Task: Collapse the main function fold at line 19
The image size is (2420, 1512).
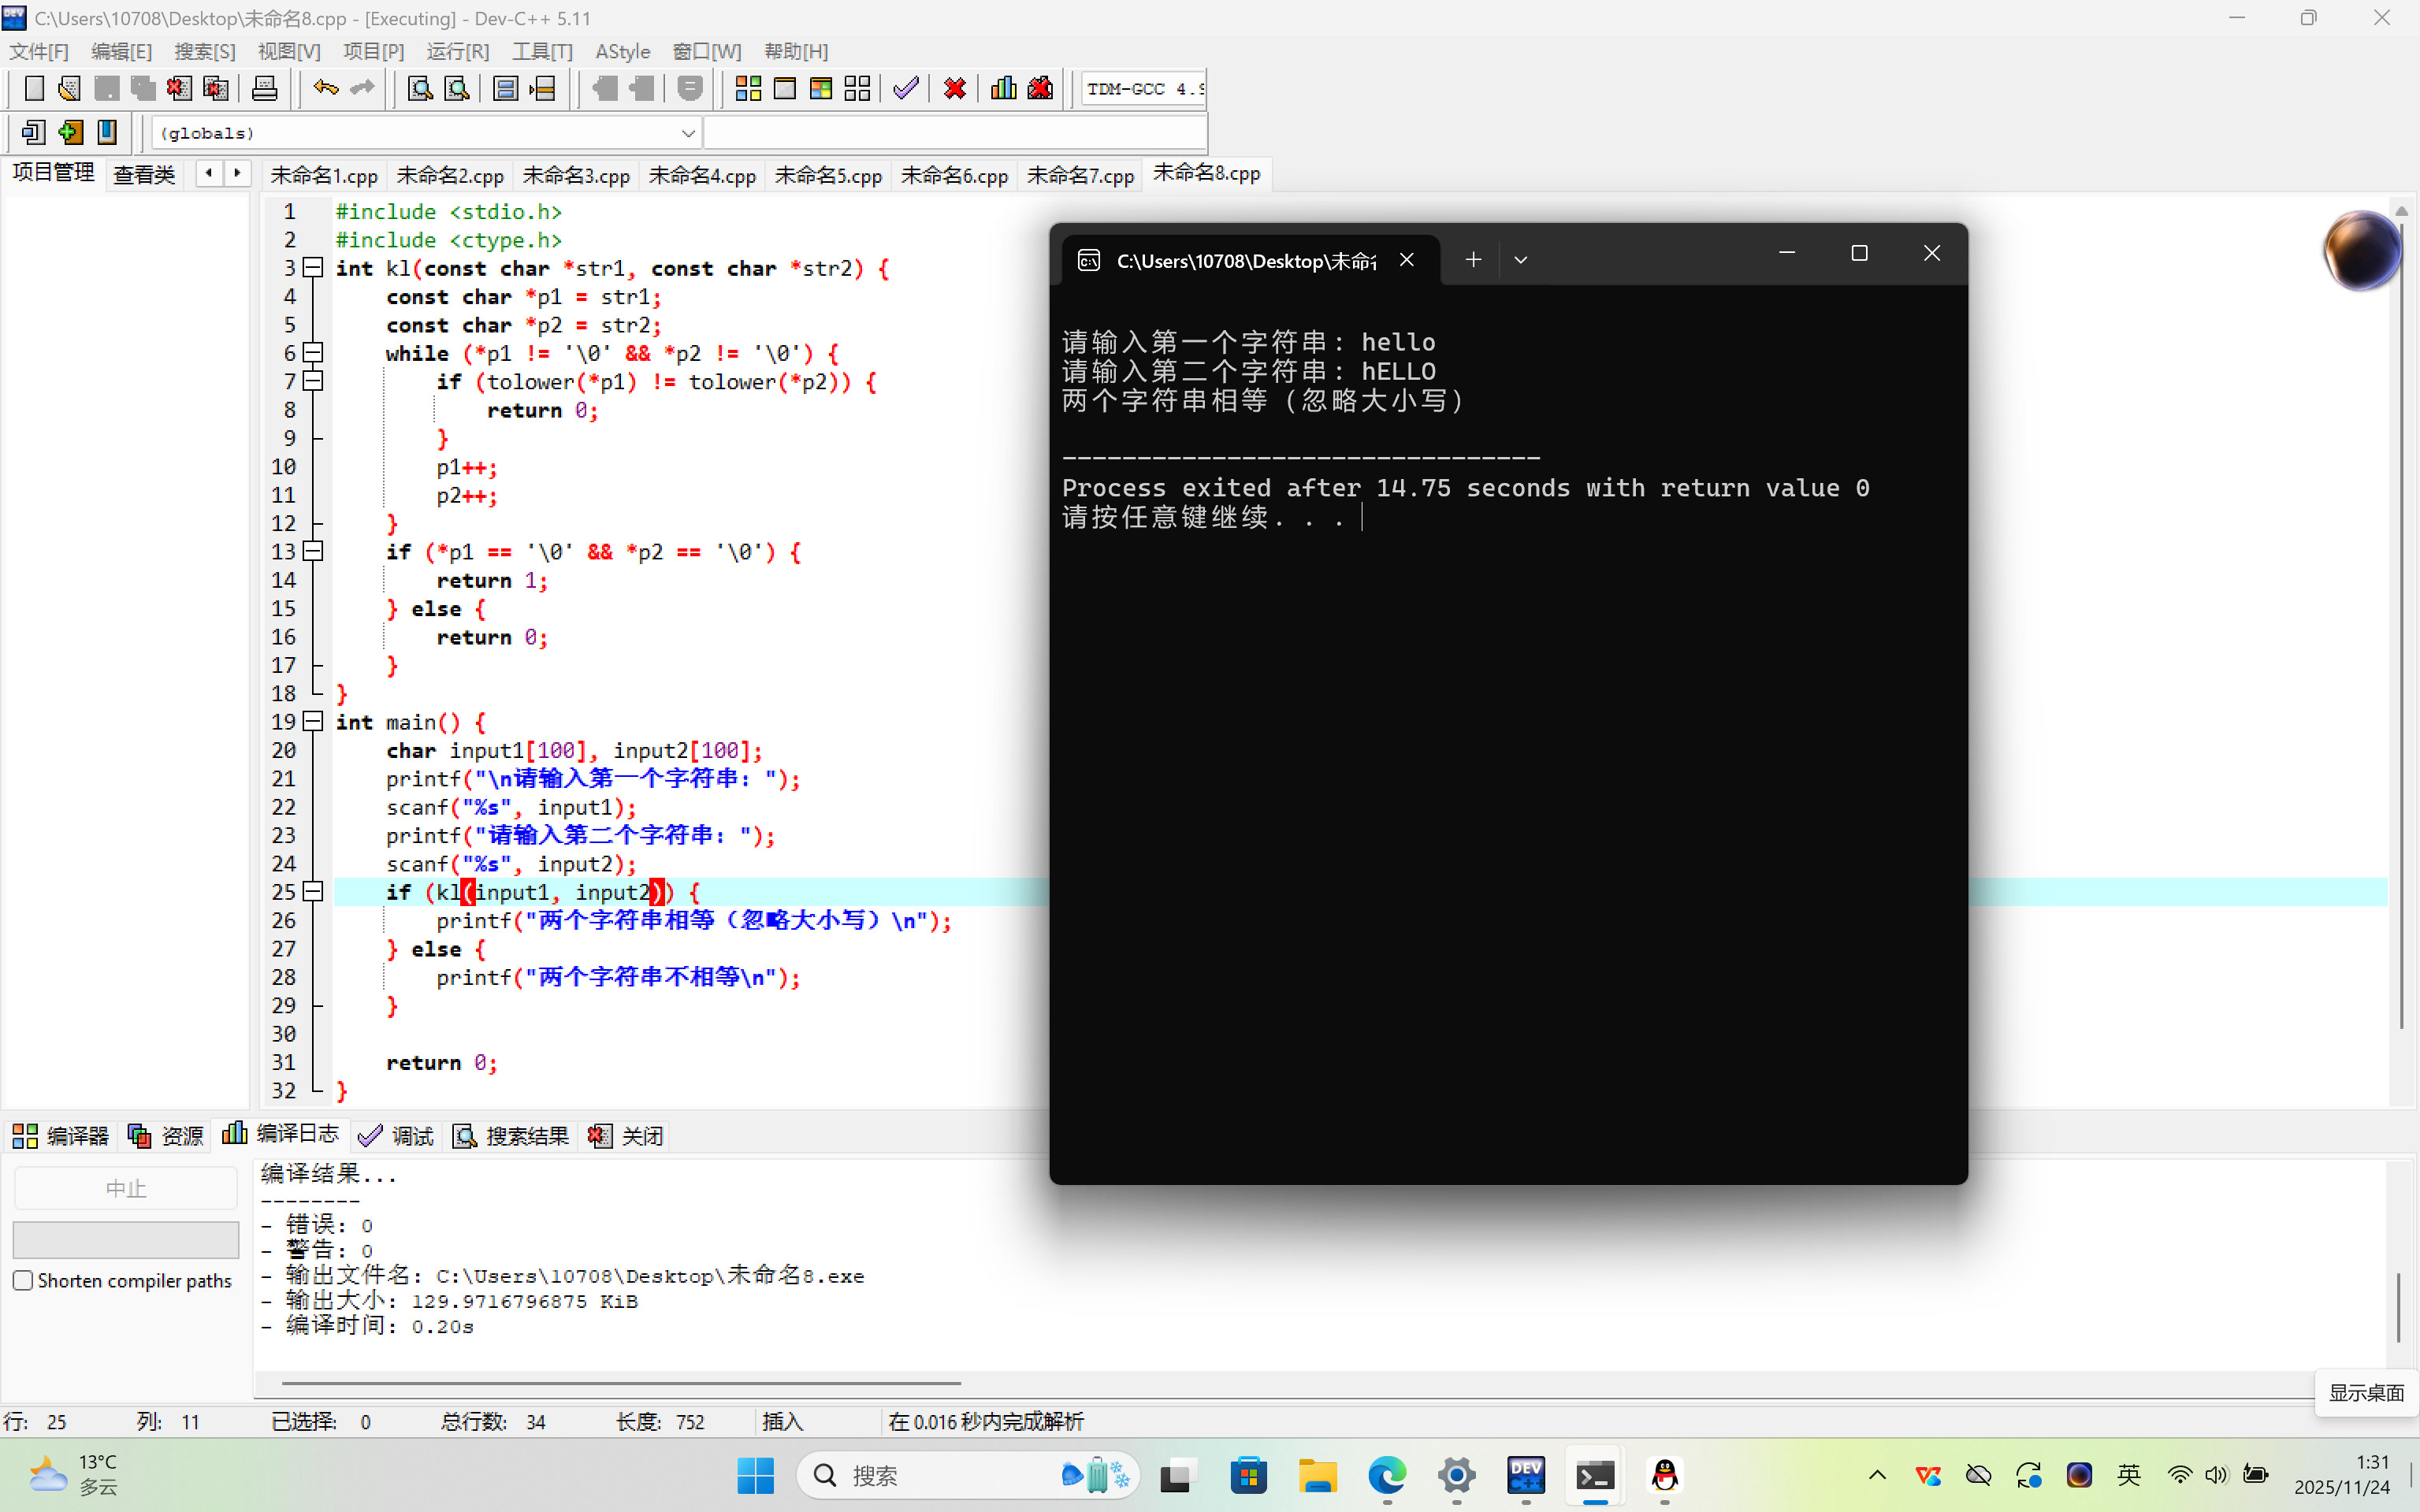Action: [x=313, y=721]
